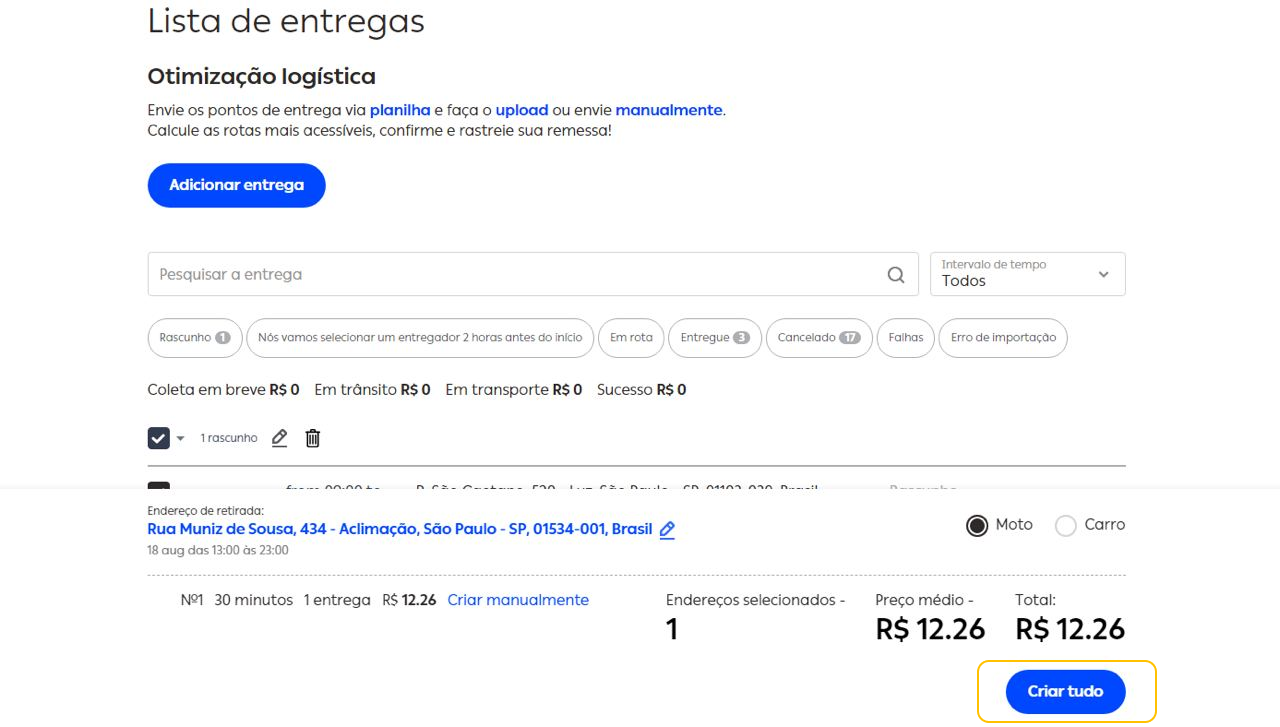Click the pencil icon next to 1 rascunho
This screenshot has height=727, width=1280.
coord(279,438)
